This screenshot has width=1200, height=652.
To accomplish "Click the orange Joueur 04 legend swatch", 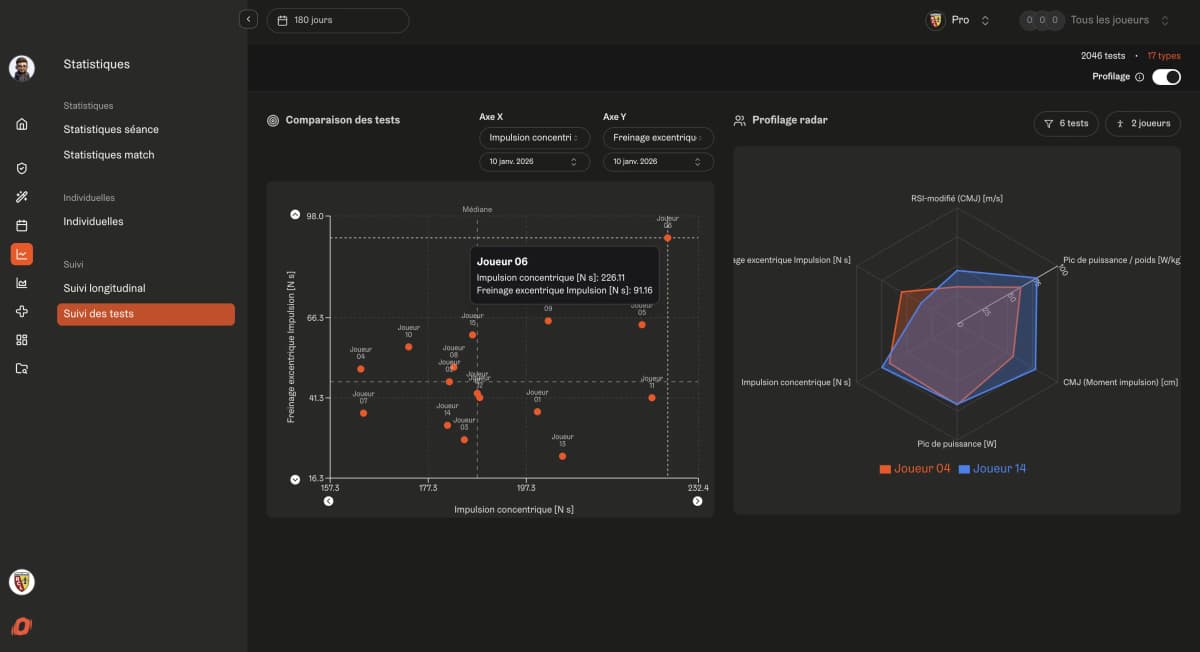I will click(885, 469).
